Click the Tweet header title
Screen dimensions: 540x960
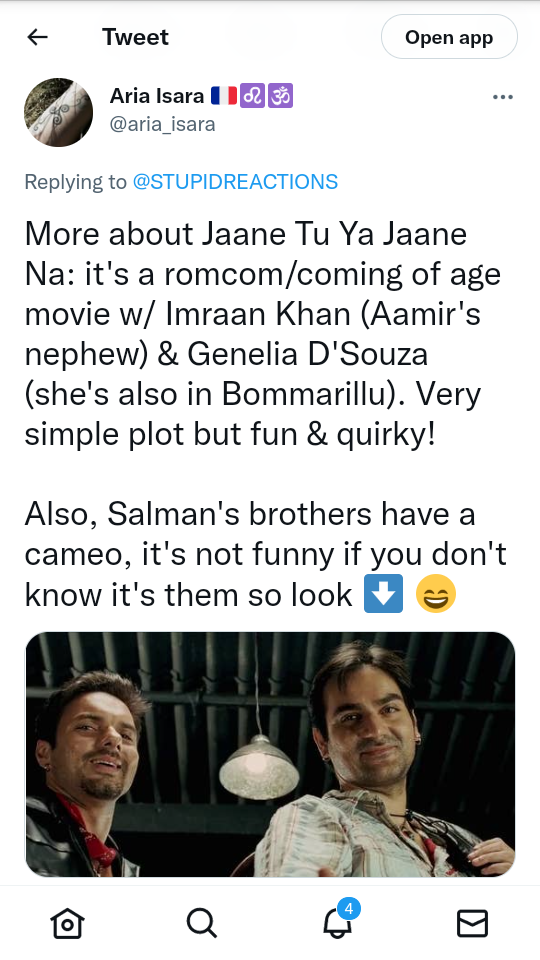click(135, 37)
